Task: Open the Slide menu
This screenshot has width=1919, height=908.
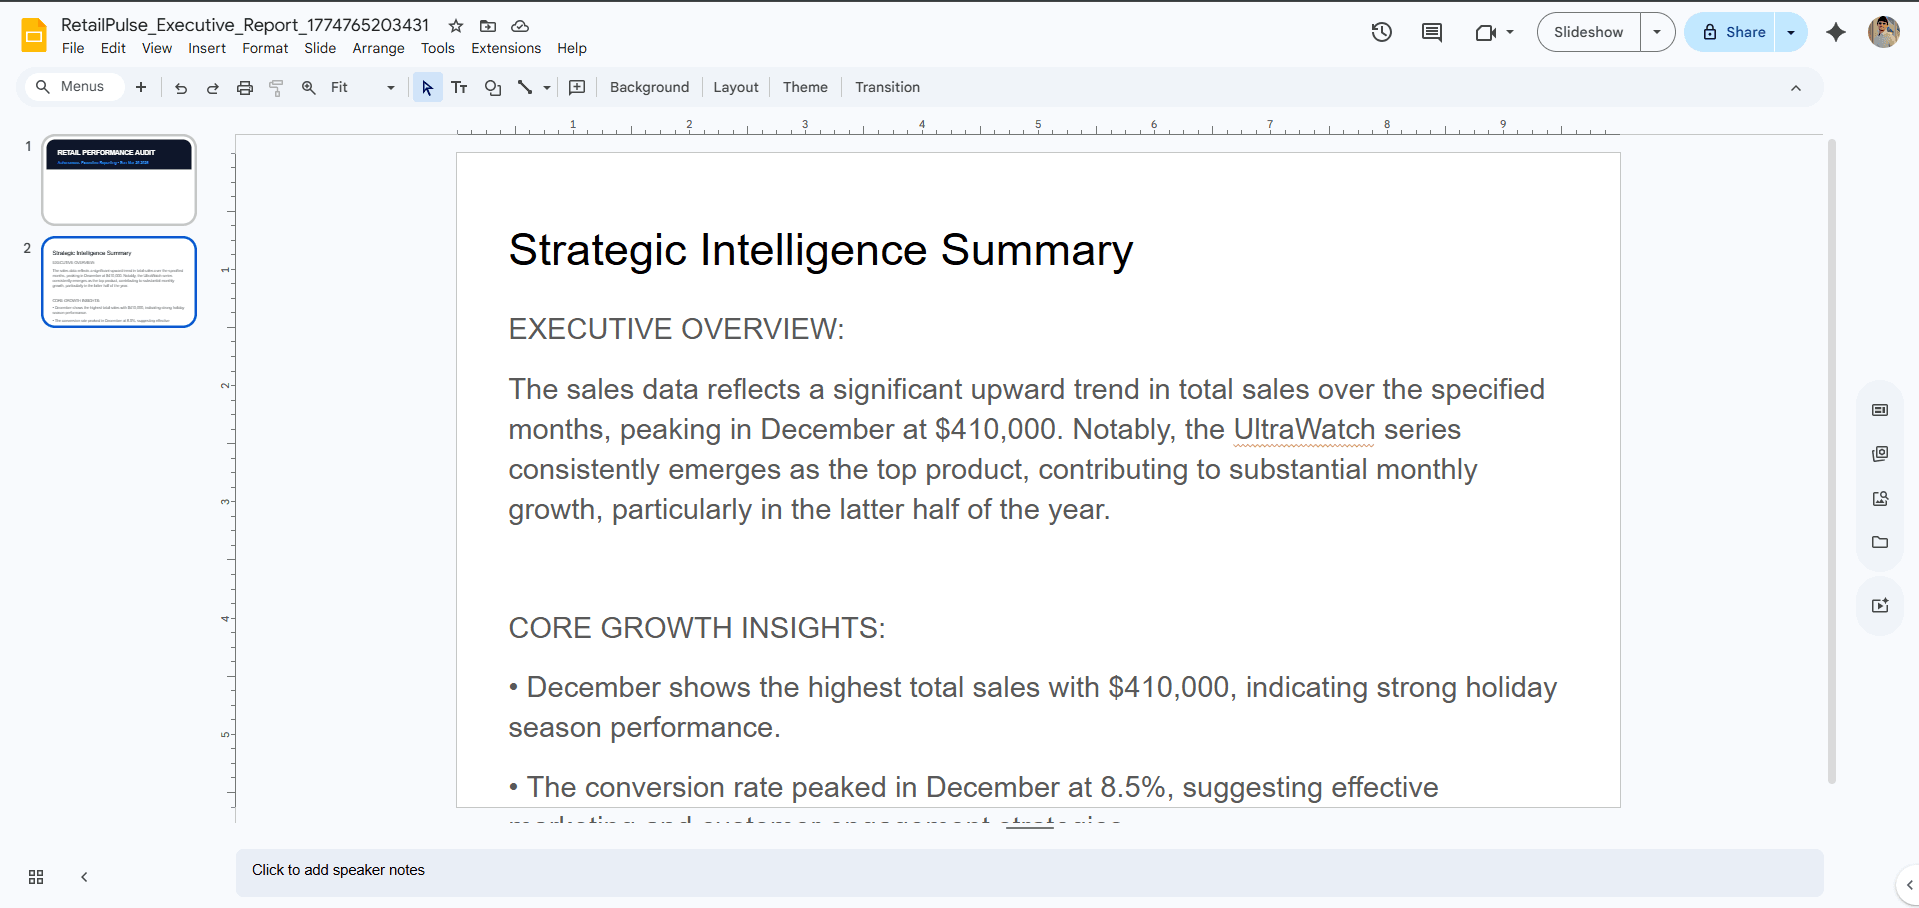Action: (320, 48)
